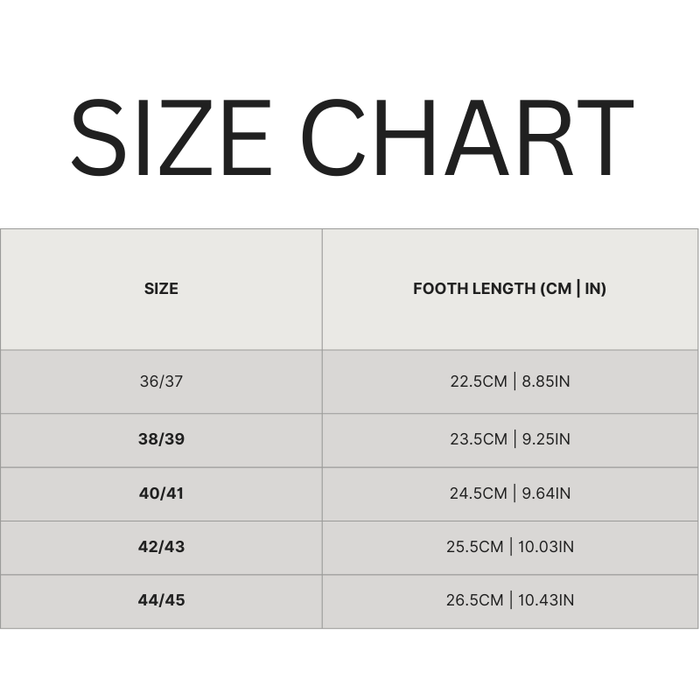The height and width of the screenshot is (700, 700).
Task: Click the word SIZE in the large title
Action: 171,137
